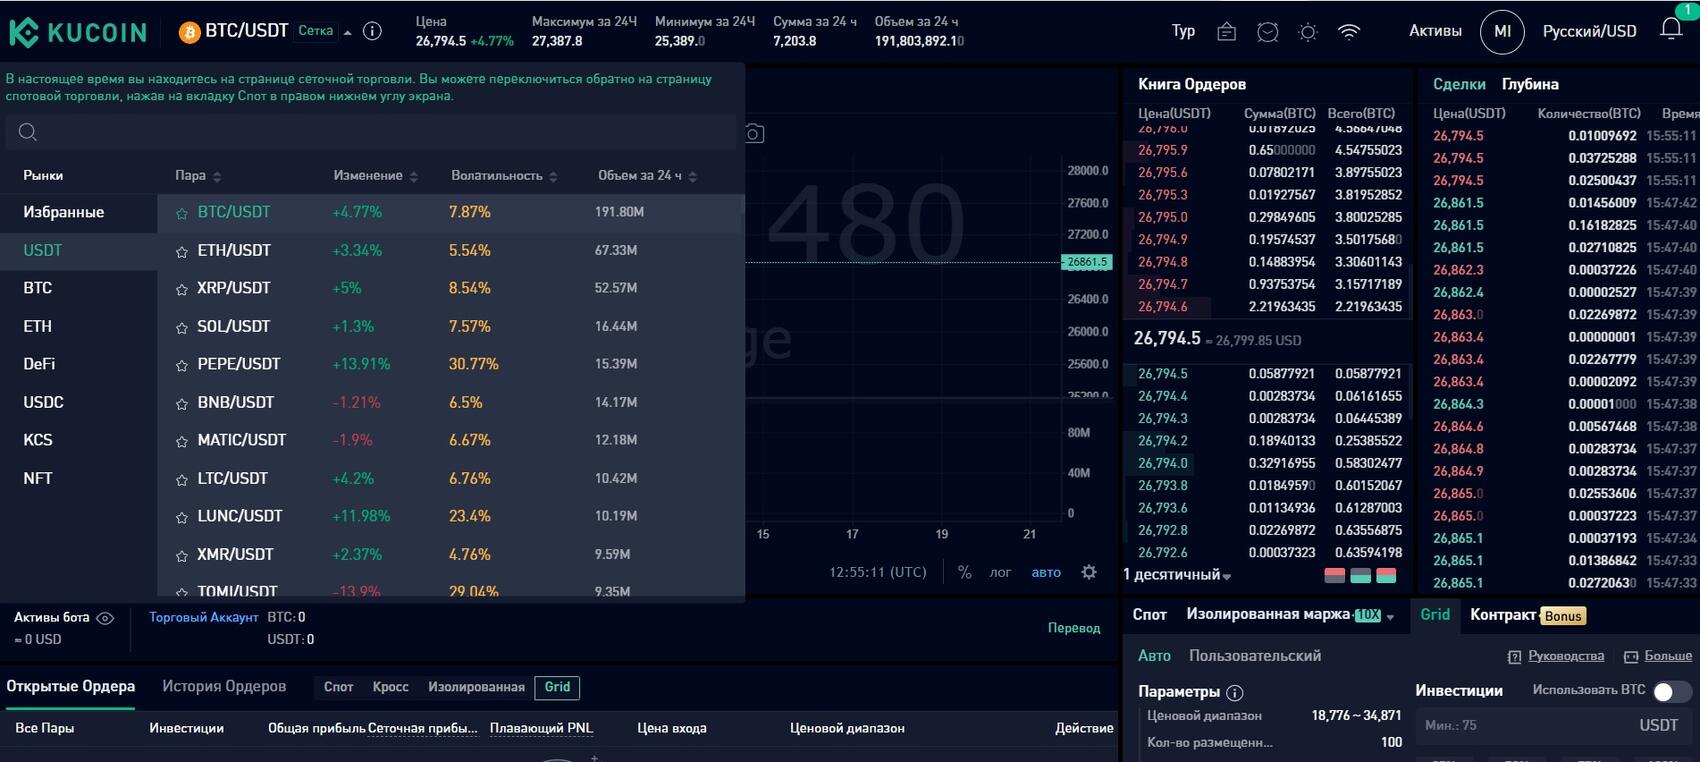Click the chart screenshot camera icon
This screenshot has height=762, width=1700.
click(754, 133)
